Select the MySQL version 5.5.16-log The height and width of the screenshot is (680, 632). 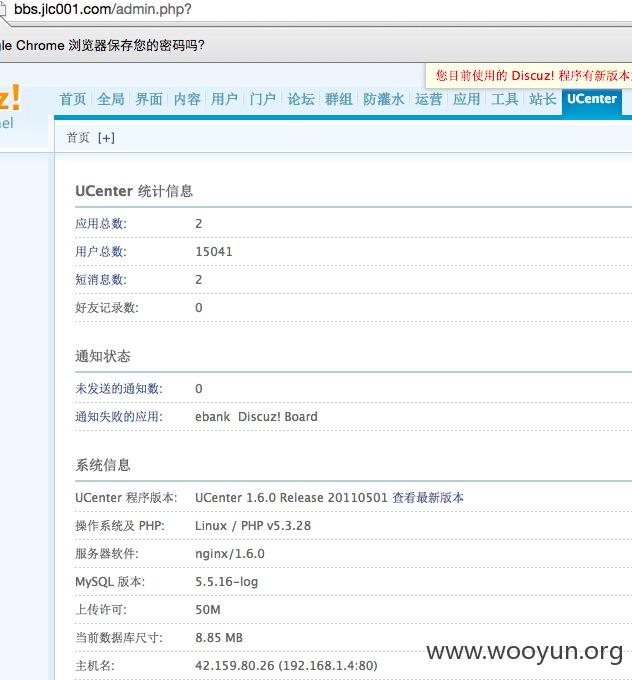pyautogui.click(x=226, y=582)
